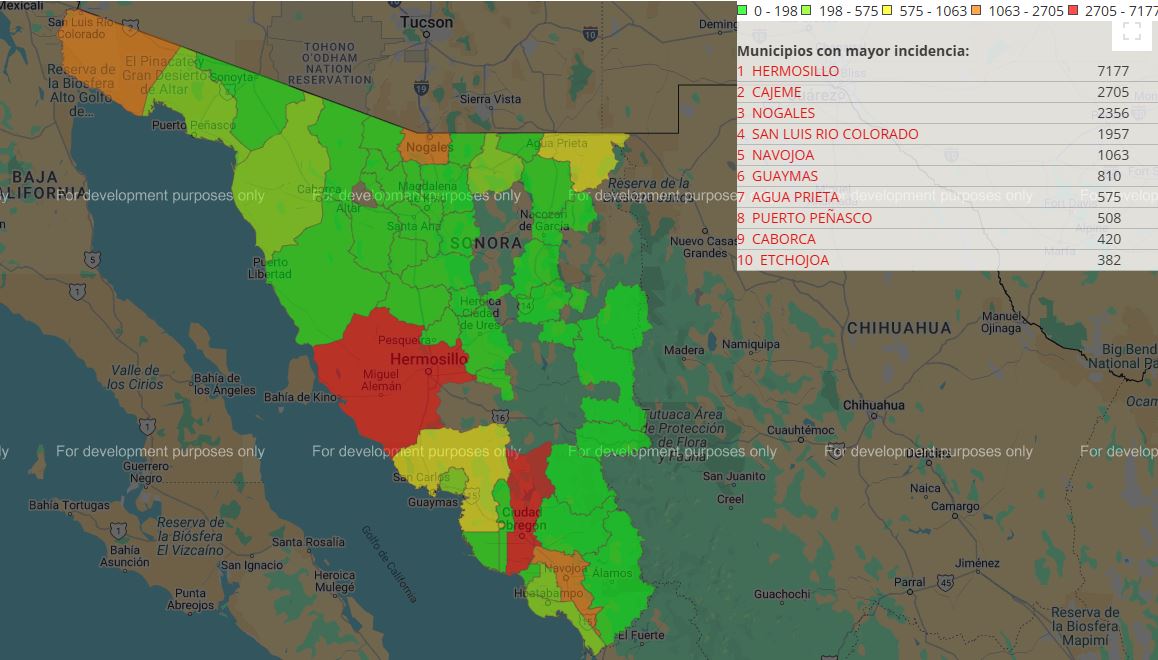
Task: Click the yellow 575 - 1063 legend swatch
Action: click(x=888, y=10)
